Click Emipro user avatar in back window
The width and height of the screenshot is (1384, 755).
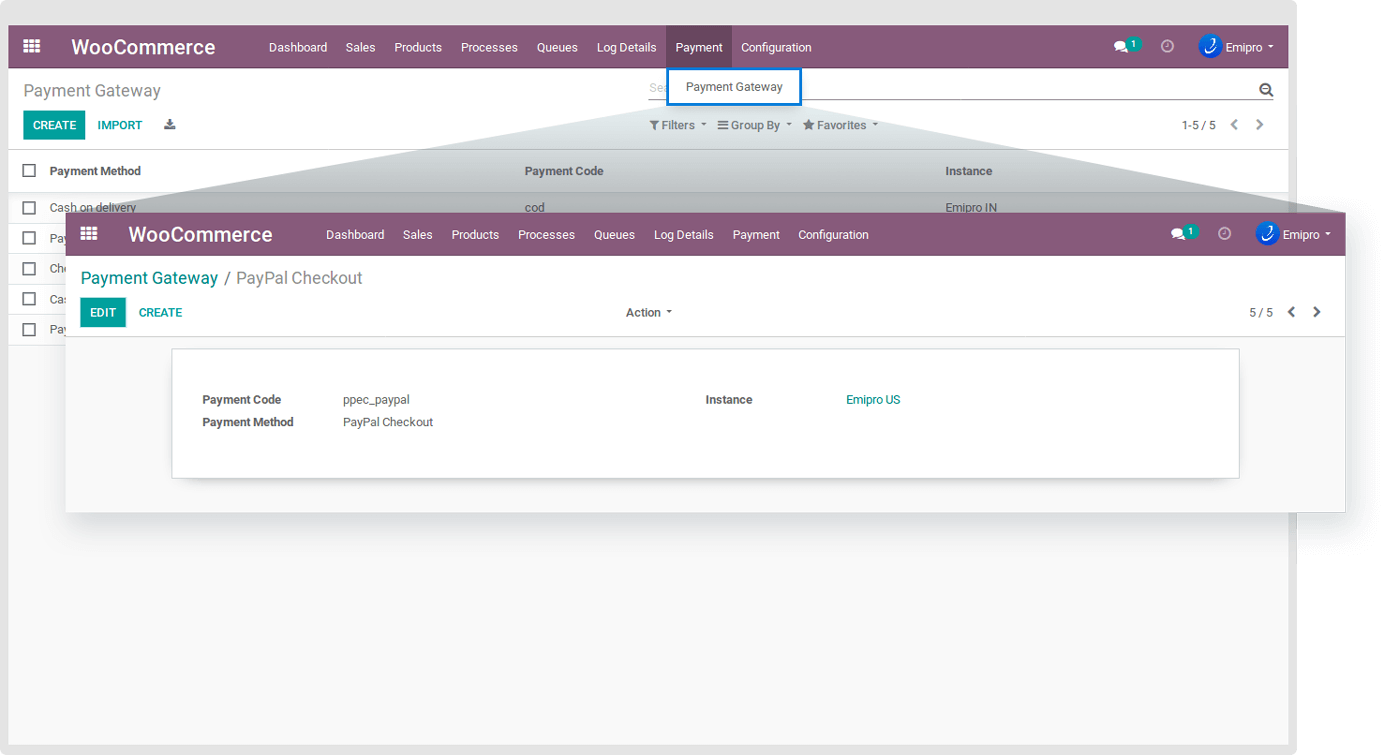tap(1210, 46)
